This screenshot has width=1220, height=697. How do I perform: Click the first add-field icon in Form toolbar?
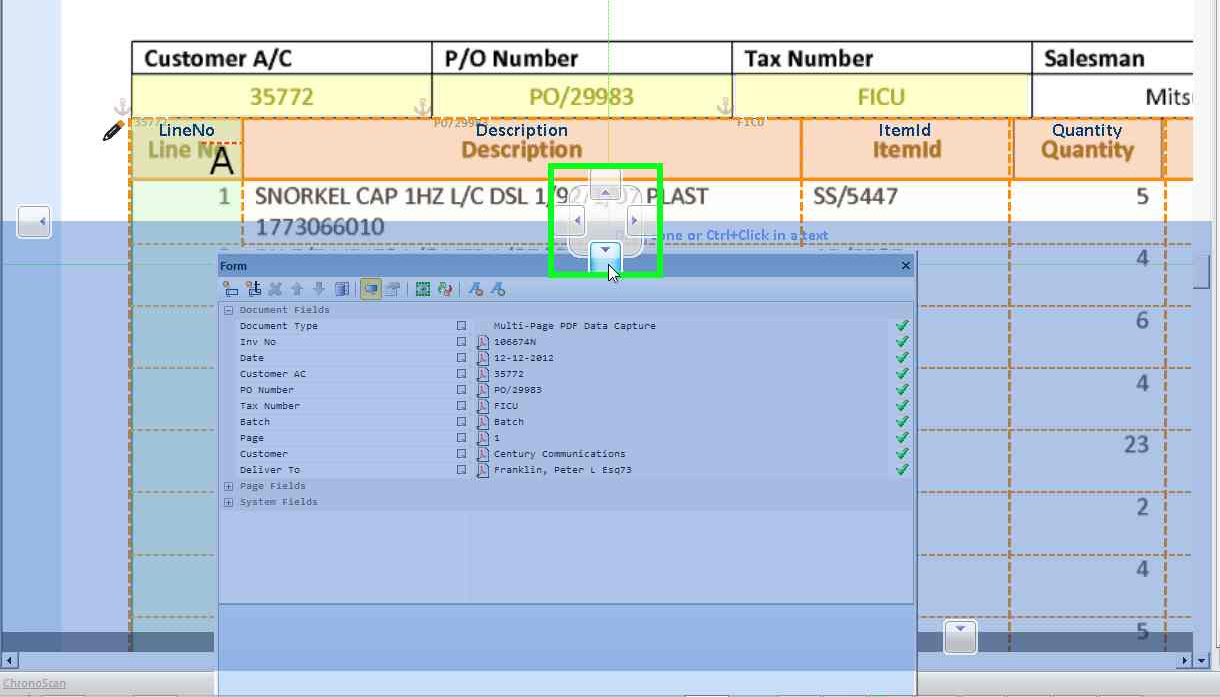pos(231,289)
